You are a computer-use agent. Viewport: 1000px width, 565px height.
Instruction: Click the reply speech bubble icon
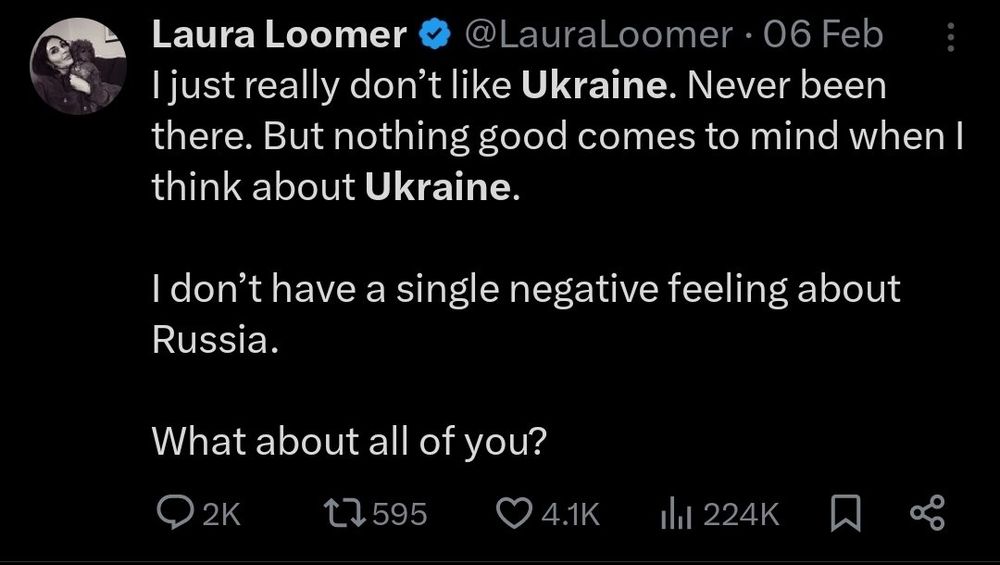176,514
